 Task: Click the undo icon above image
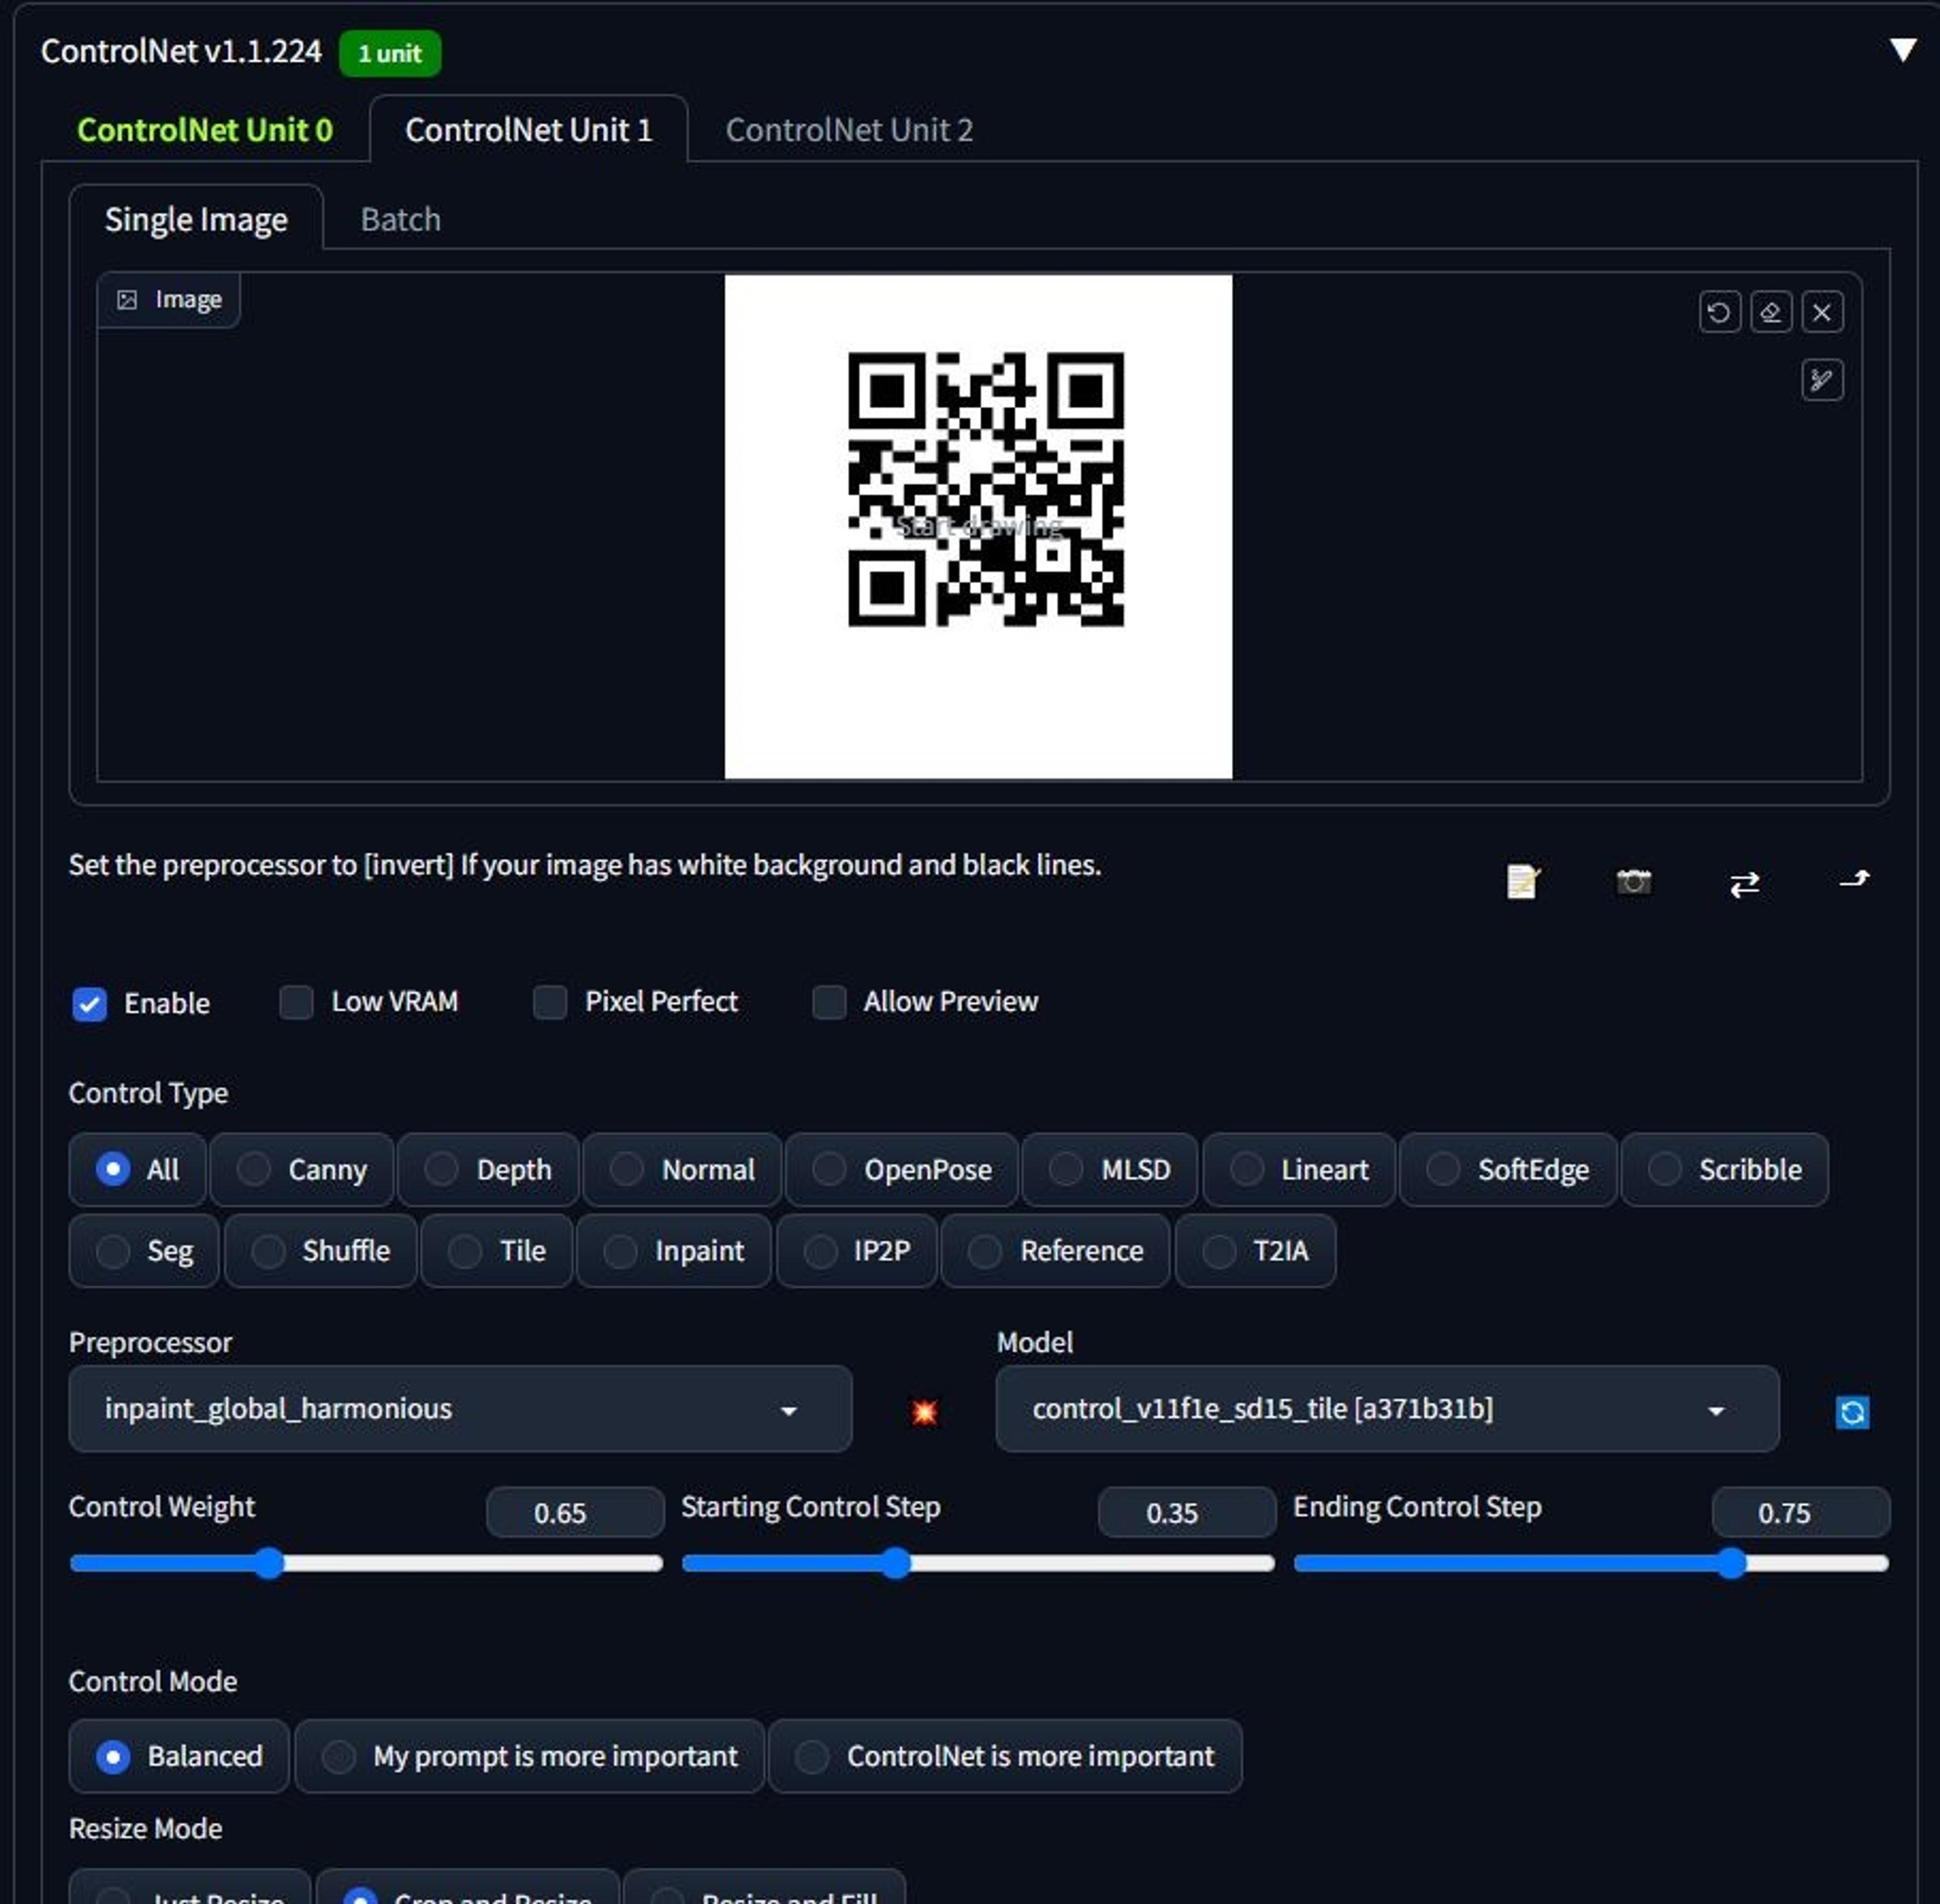coord(1719,313)
